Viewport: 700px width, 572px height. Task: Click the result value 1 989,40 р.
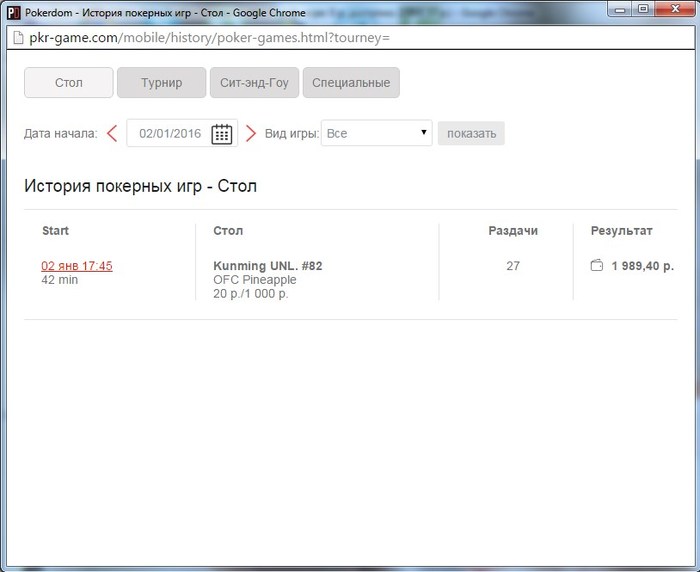[643, 266]
